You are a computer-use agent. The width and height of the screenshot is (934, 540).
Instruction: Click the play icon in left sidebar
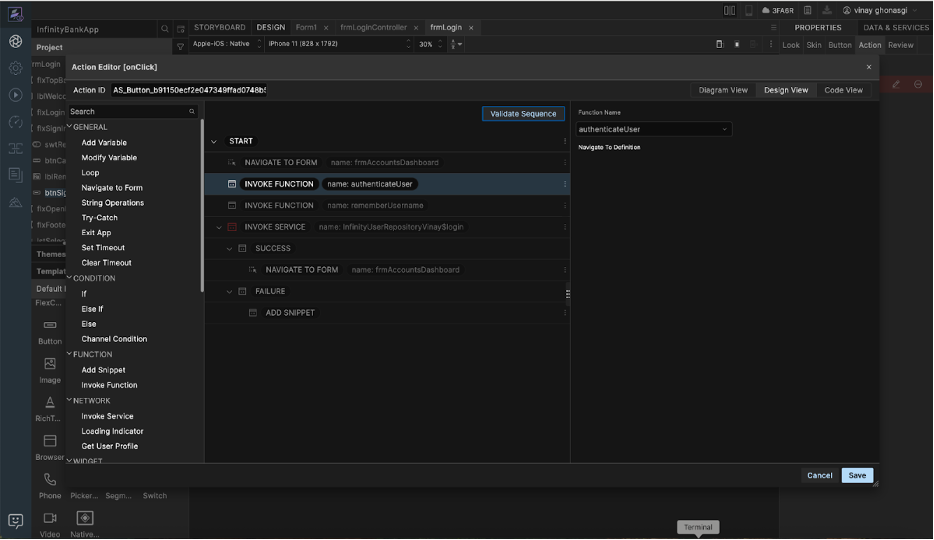tap(15, 95)
